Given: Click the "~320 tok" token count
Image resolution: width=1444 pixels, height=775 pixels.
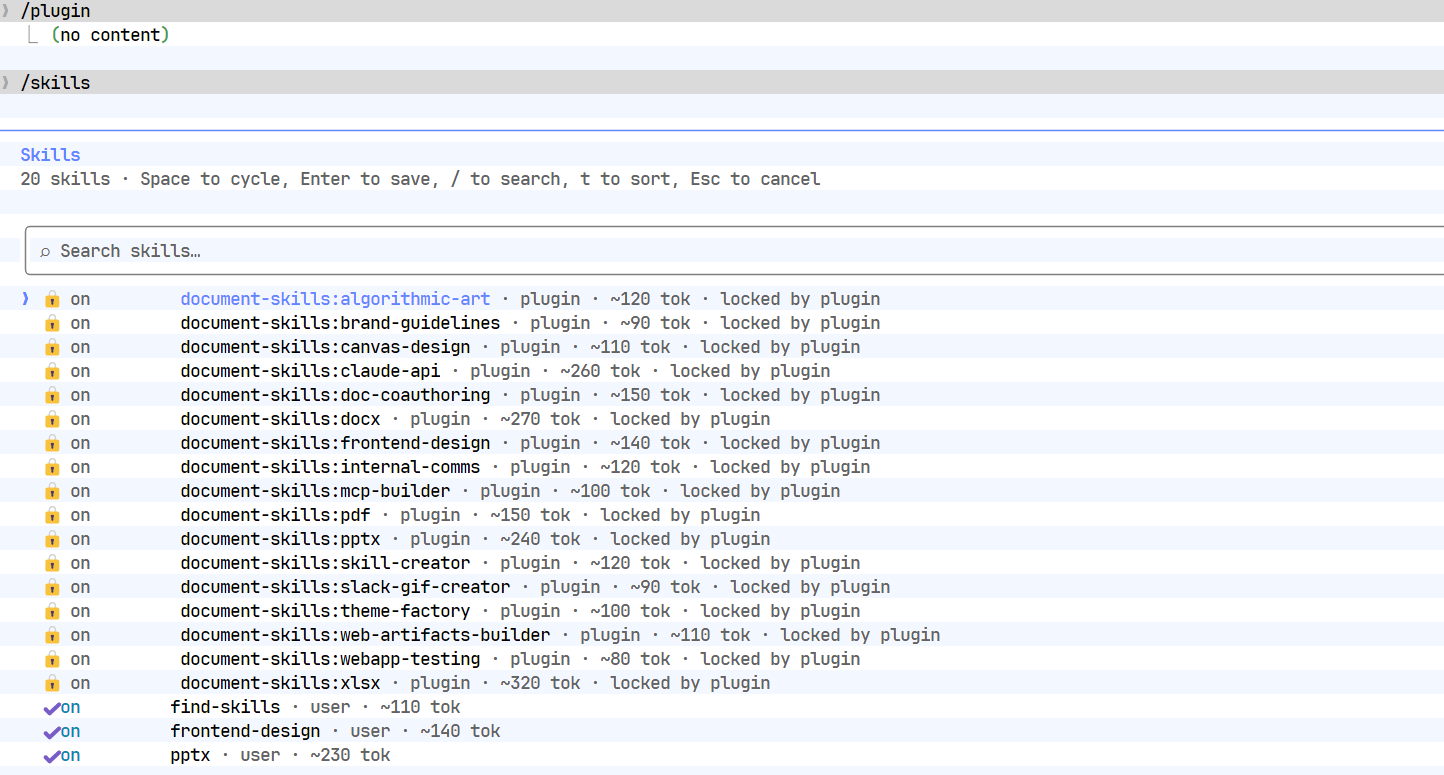Looking at the screenshot, I should pos(540,683).
